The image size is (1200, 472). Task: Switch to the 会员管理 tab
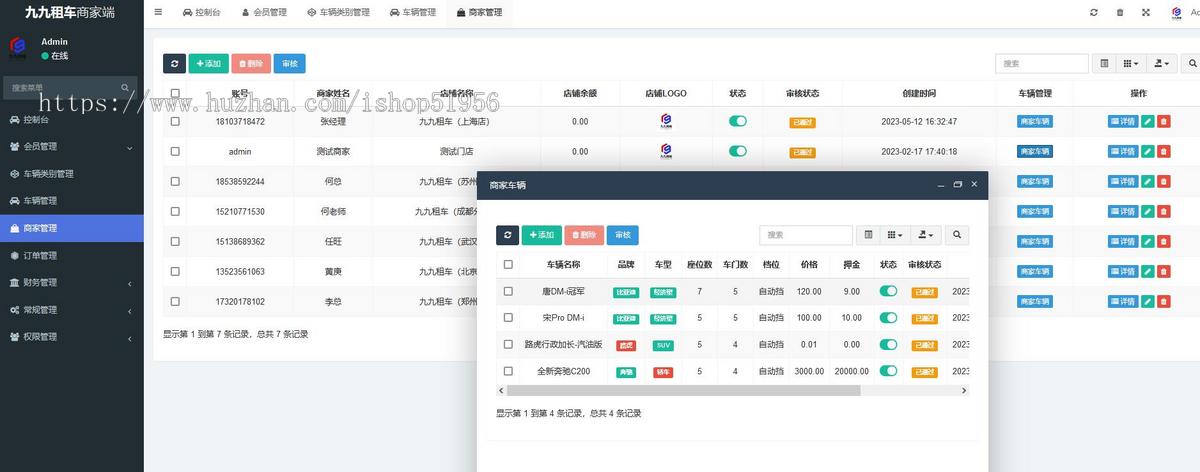[x=264, y=13]
